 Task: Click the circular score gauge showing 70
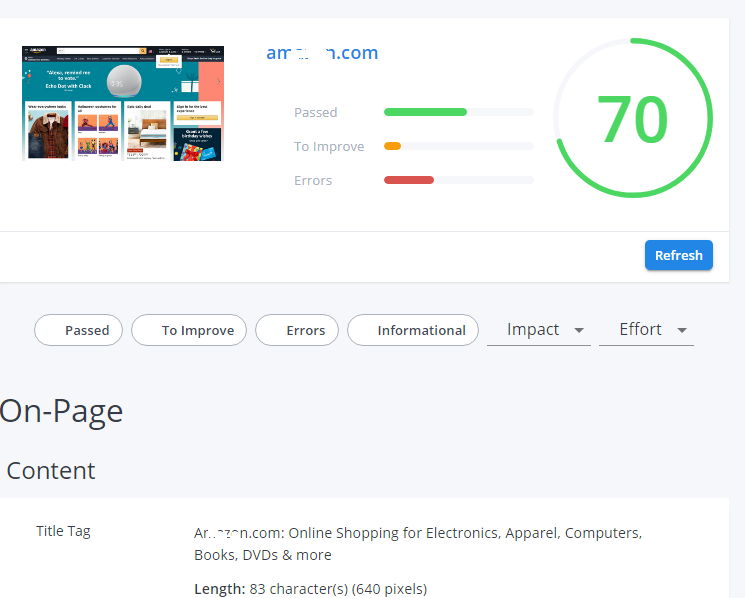point(633,118)
